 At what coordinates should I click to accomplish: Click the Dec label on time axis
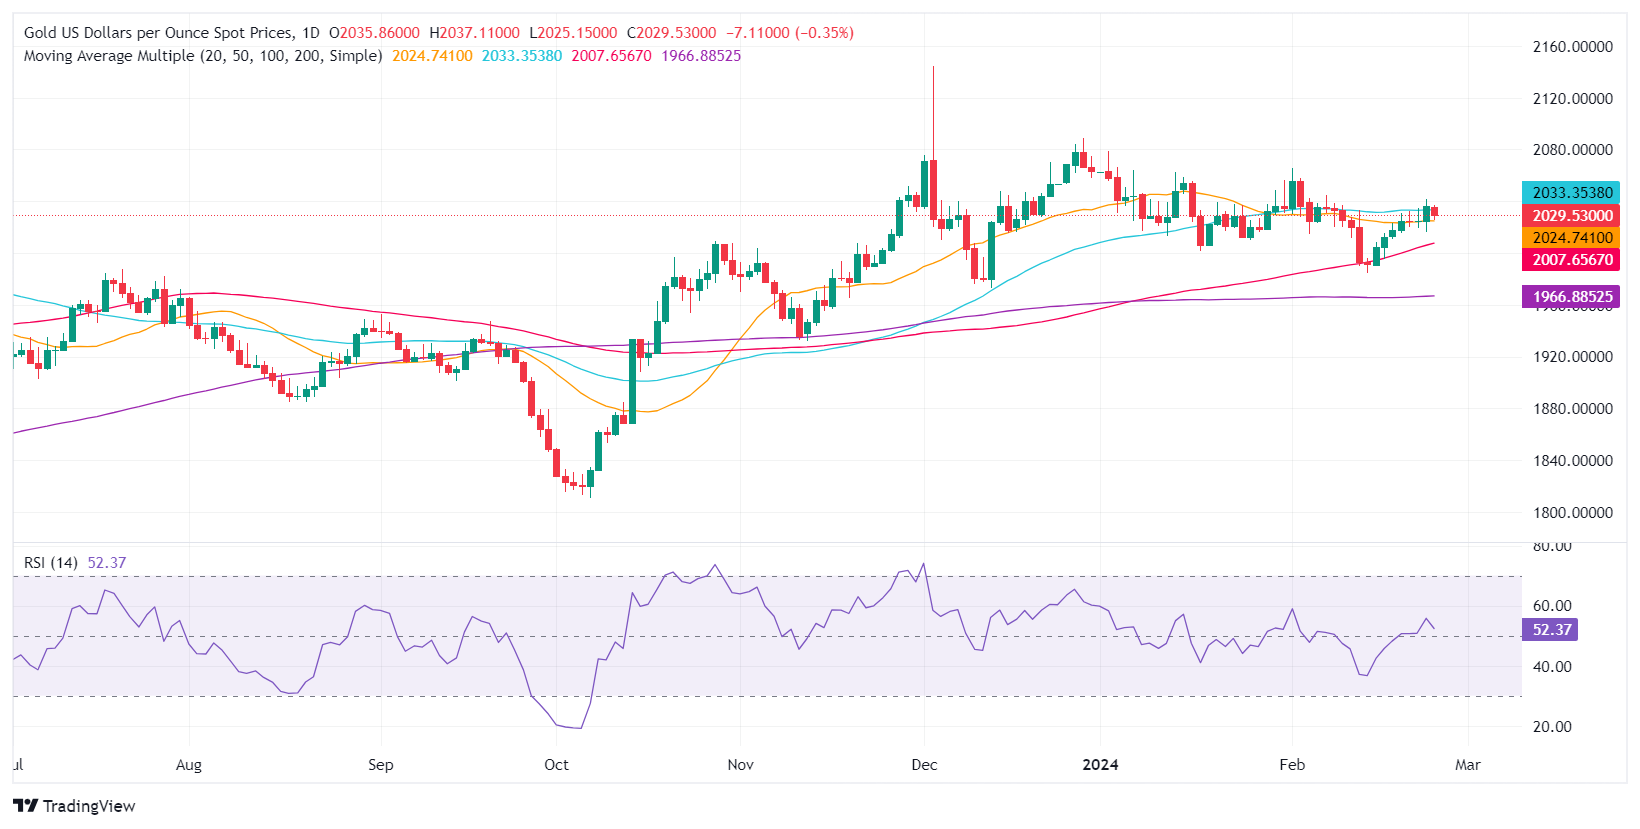924,765
